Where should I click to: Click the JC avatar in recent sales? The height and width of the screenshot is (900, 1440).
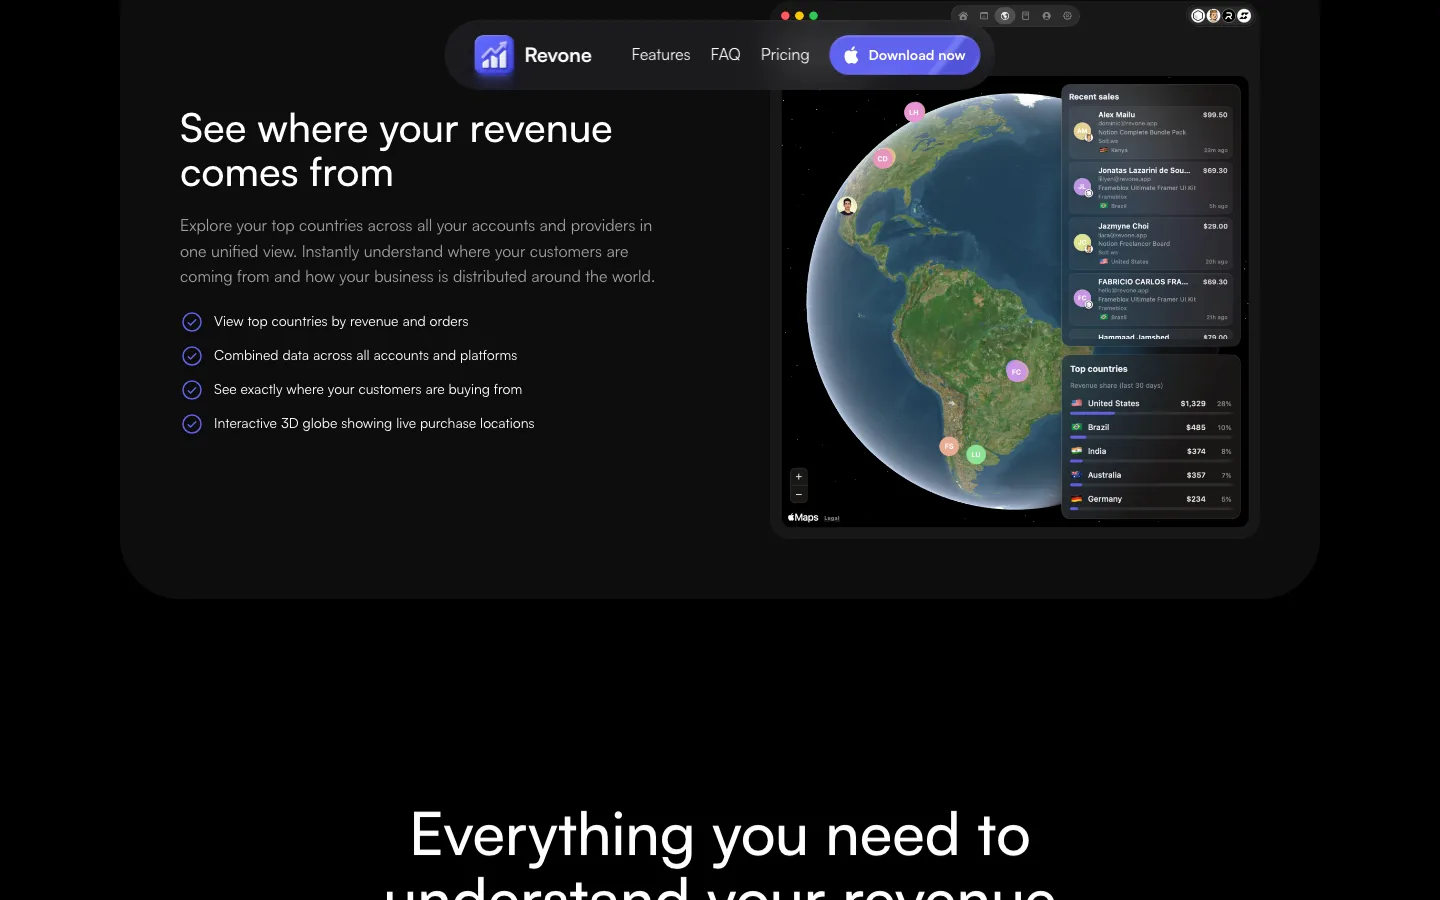tap(1082, 242)
